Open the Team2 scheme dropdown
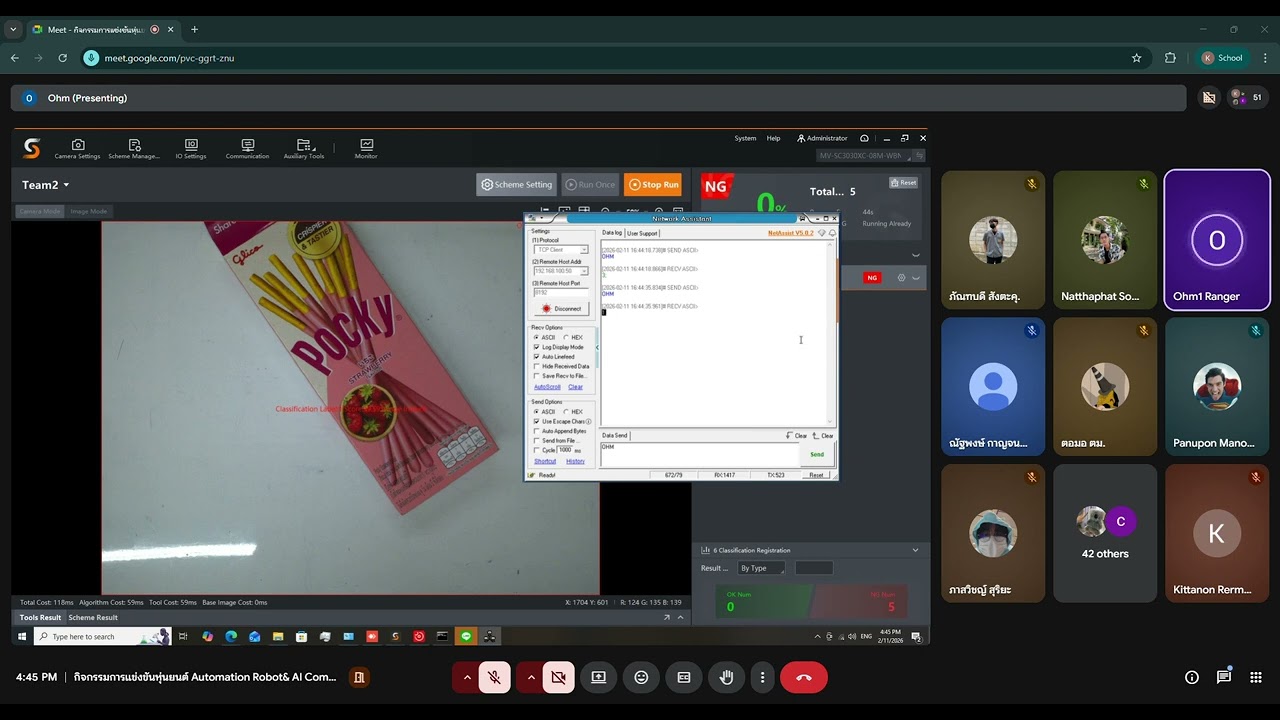Viewport: 1280px width, 720px height. [x=46, y=185]
